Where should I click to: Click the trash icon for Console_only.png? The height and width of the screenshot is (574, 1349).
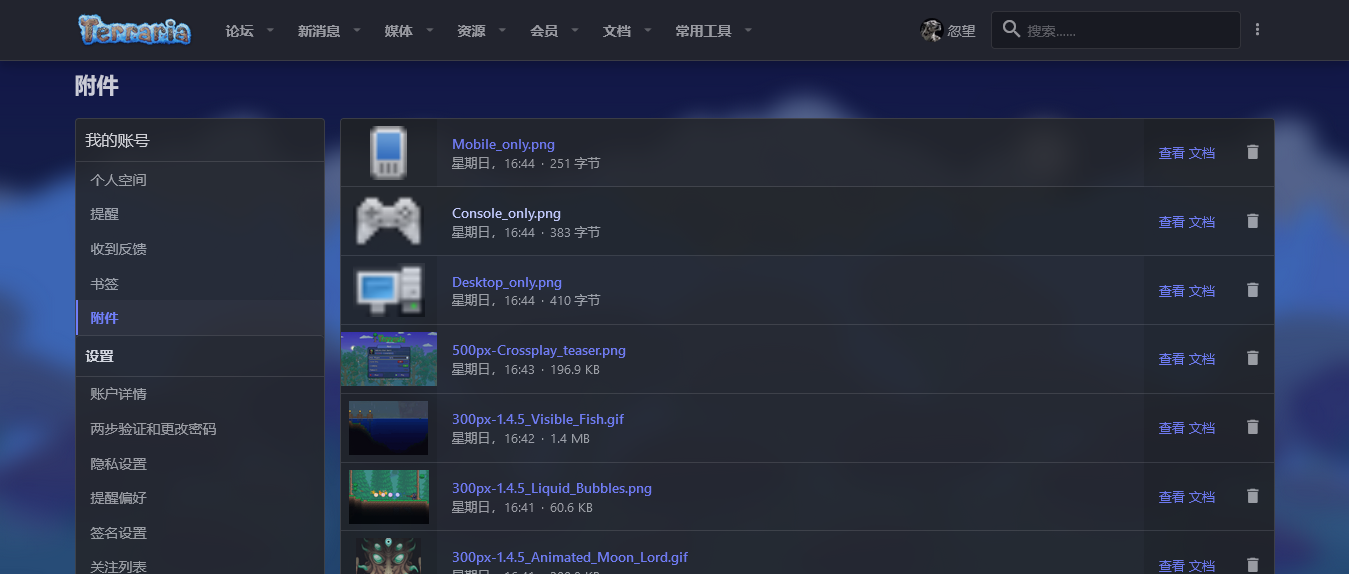pos(1252,221)
